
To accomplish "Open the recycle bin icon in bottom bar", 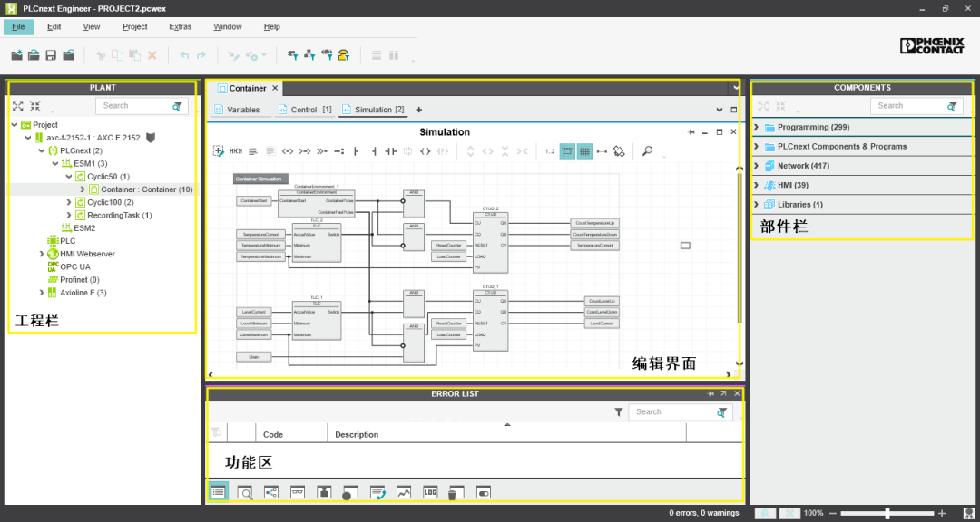I will pos(456,493).
